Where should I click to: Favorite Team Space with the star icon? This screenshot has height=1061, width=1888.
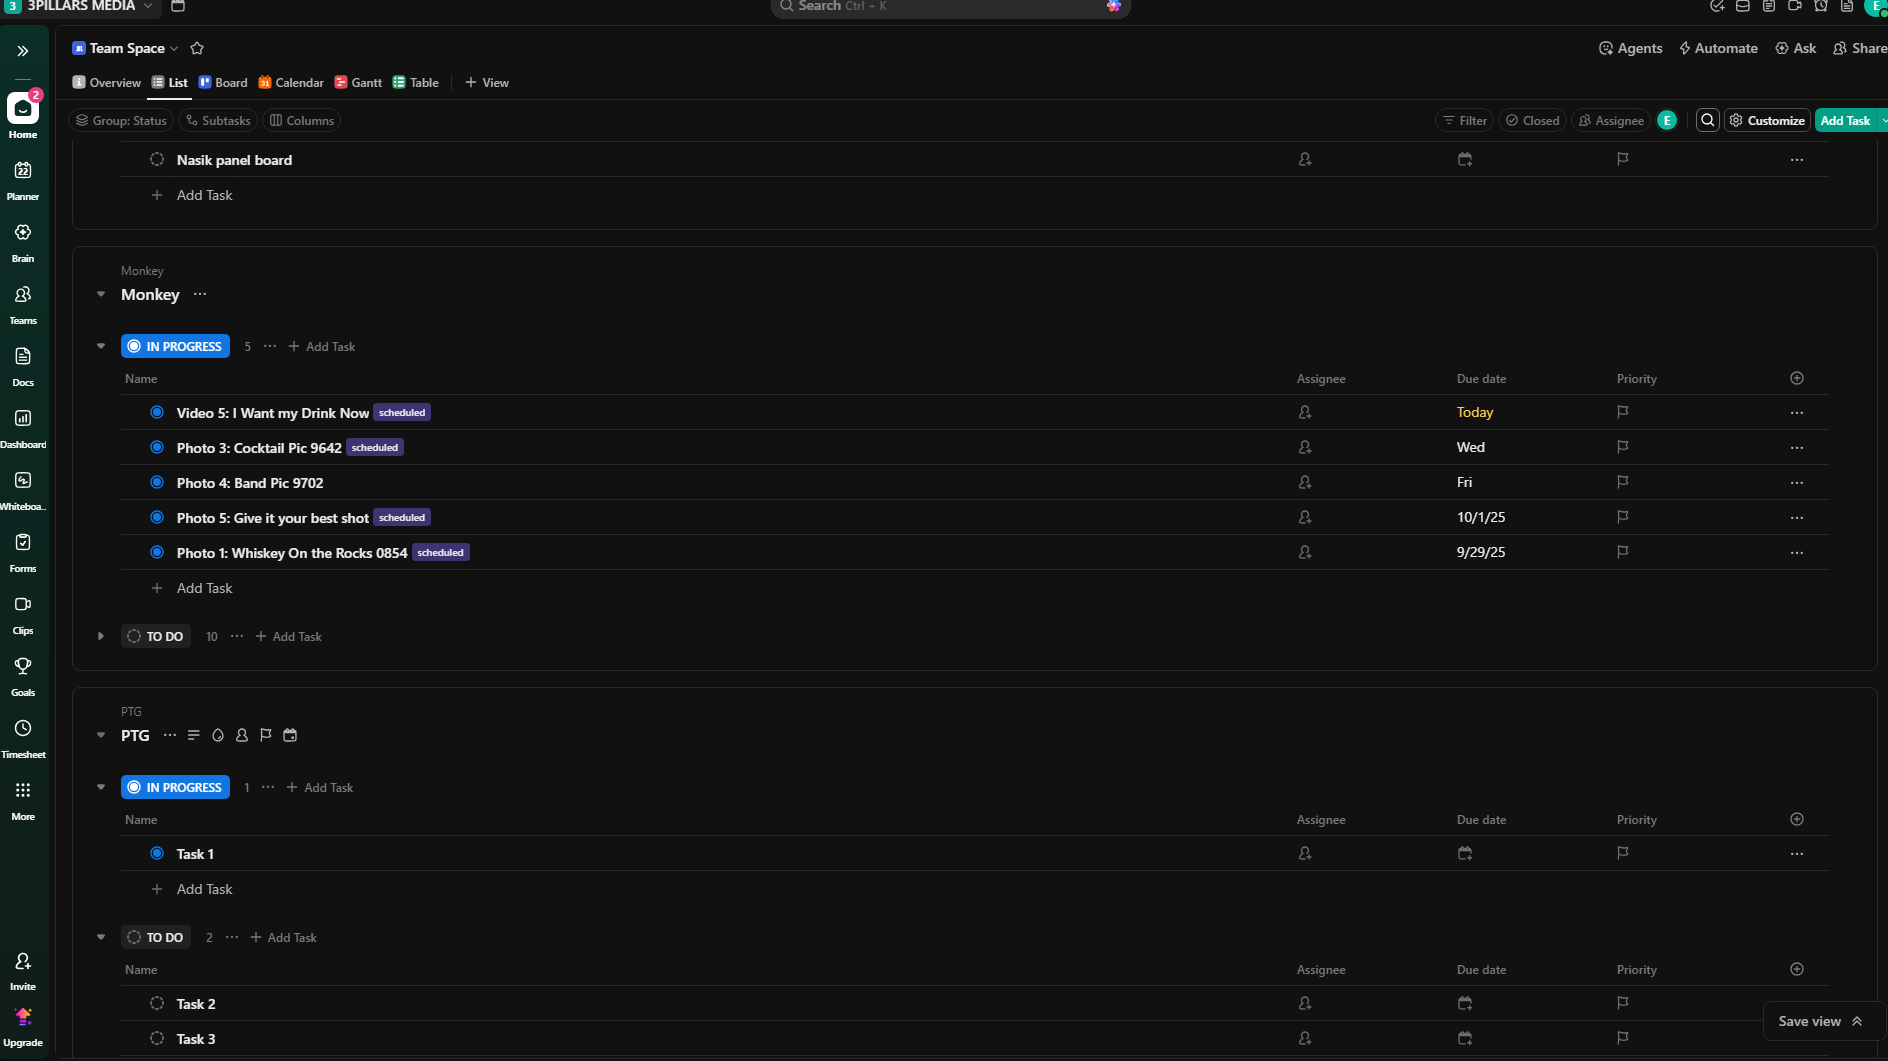coord(197,48)
